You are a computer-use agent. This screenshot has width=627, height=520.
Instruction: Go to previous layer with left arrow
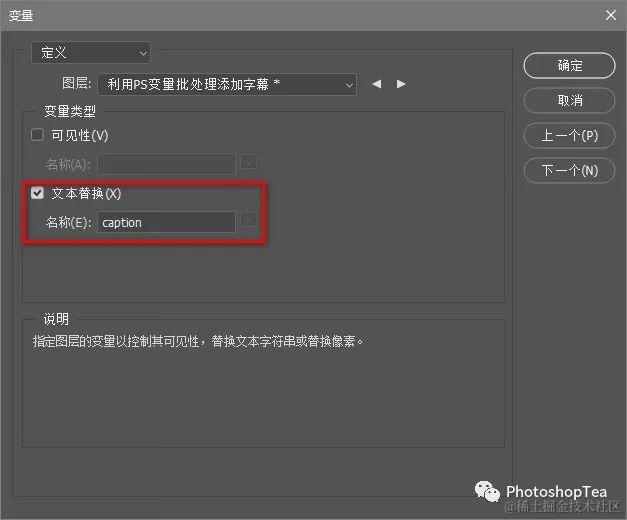(x=376, y=84)
